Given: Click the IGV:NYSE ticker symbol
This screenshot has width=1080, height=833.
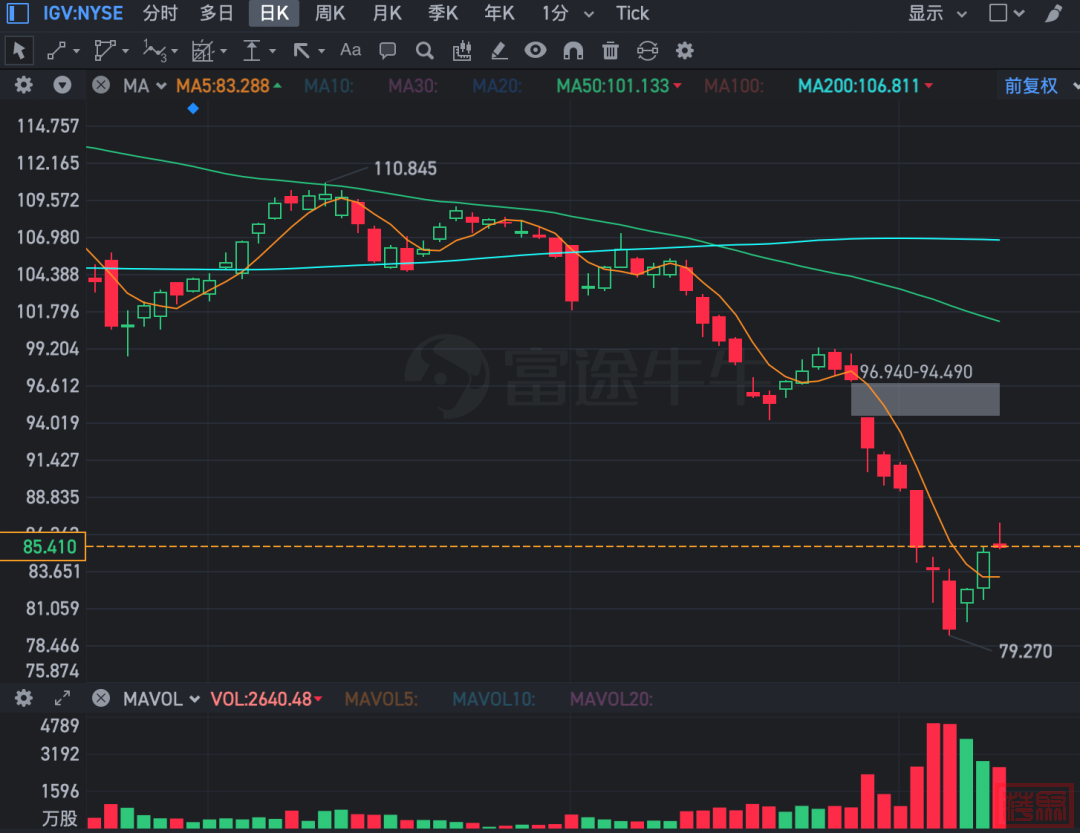Looking at the screenshot, I should click(82, 14).
